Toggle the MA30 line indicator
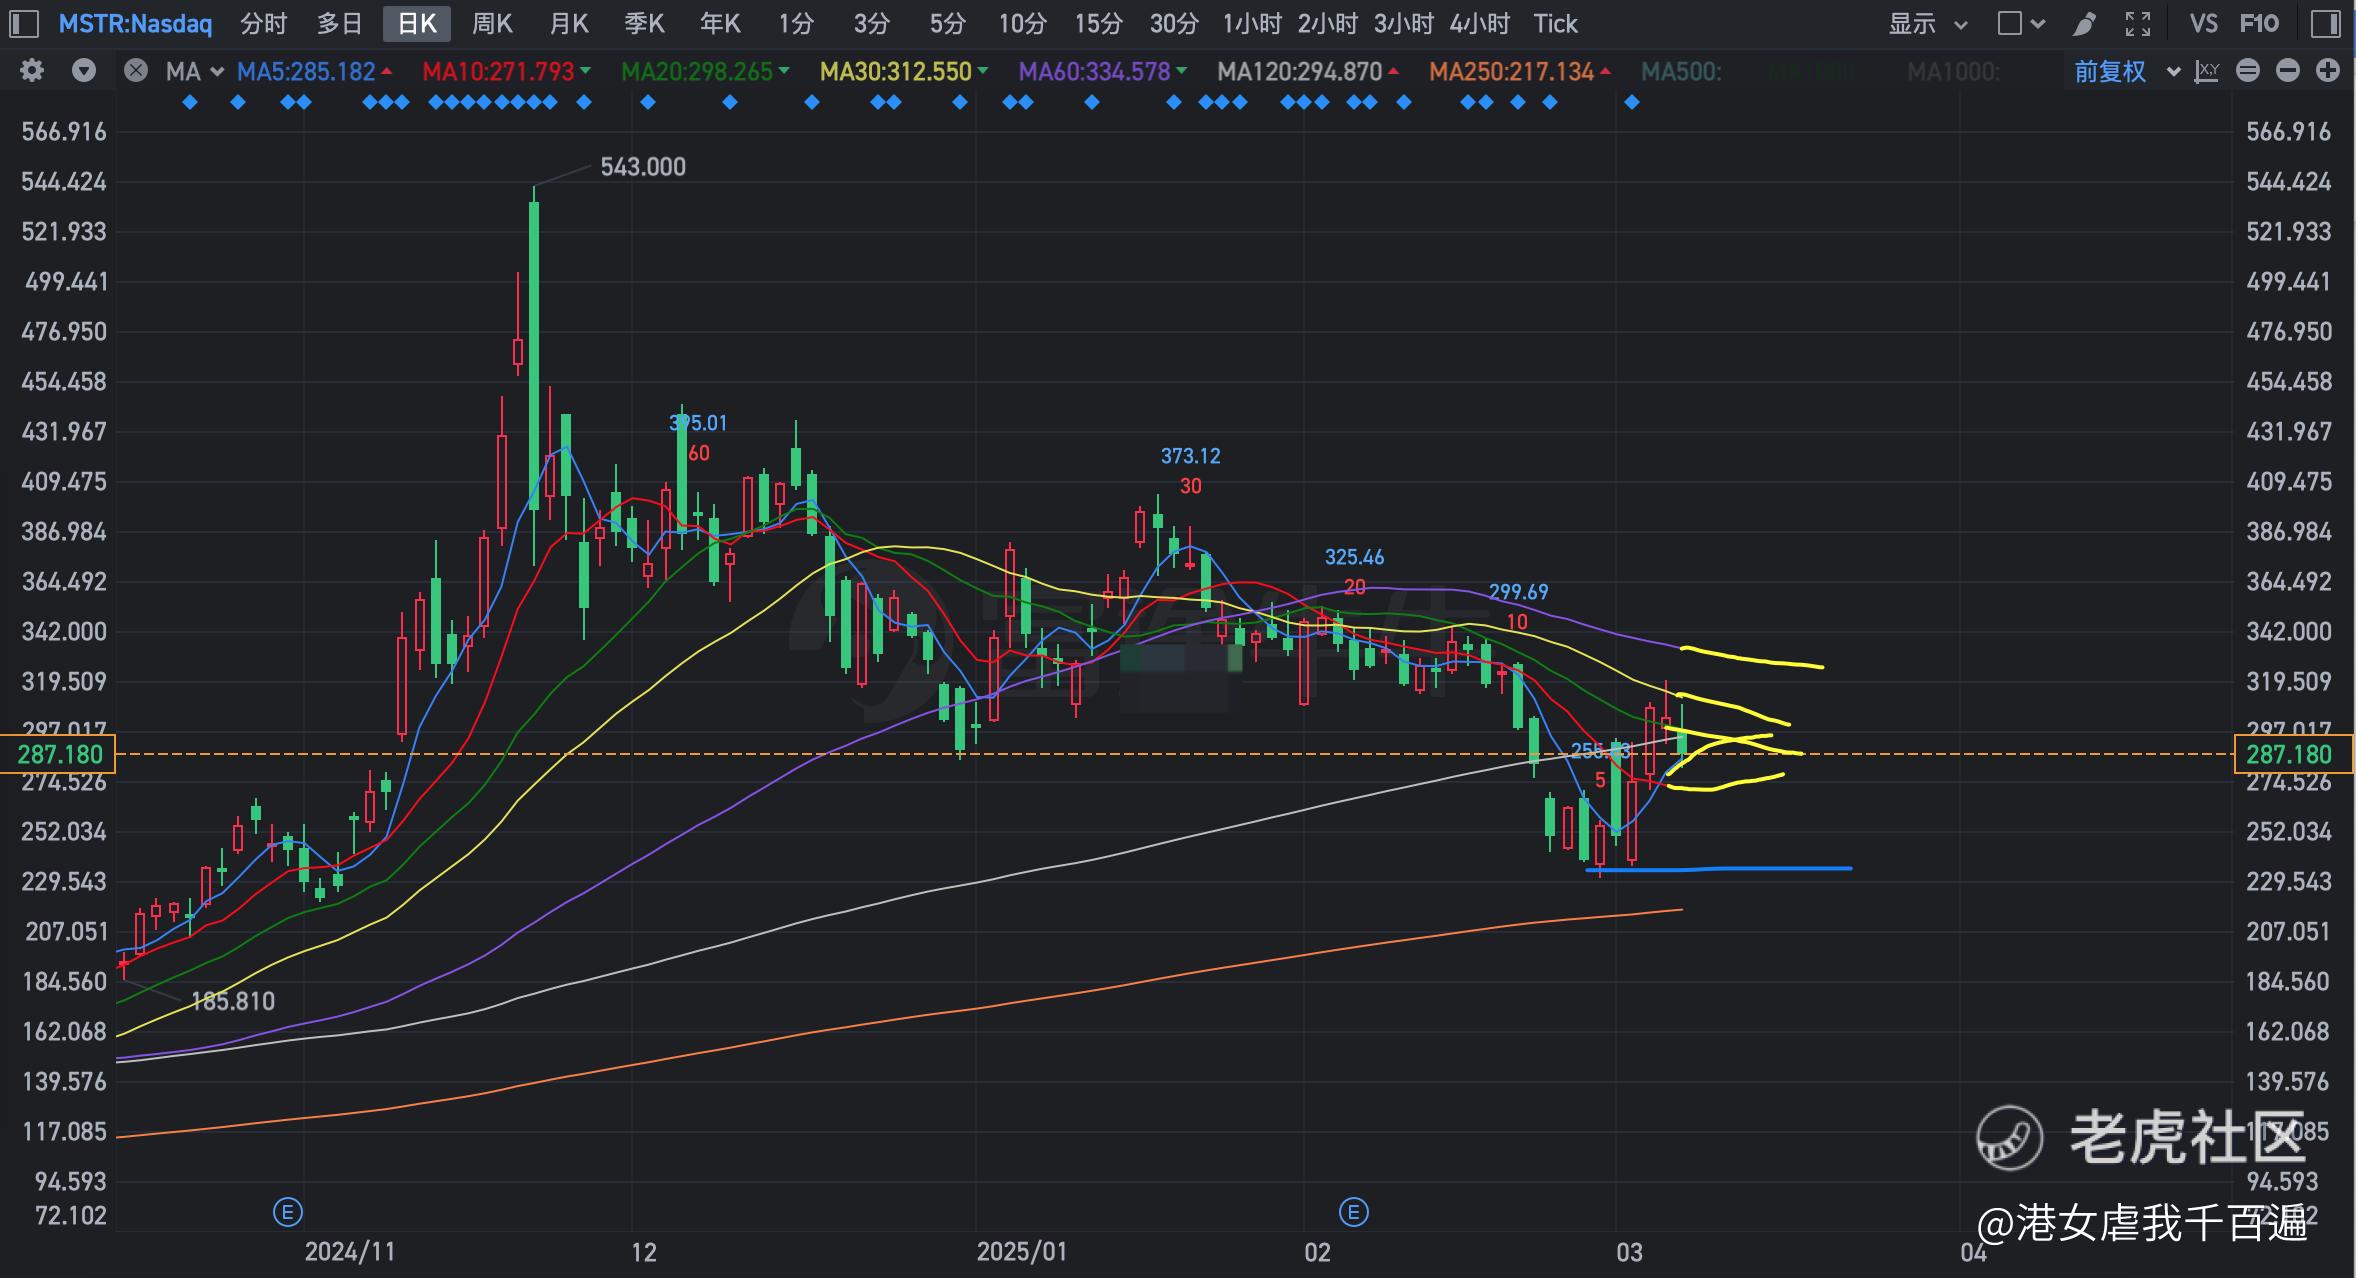Image resolution: width=2356 pixels, height=1278 pixels. pos(904,71)
